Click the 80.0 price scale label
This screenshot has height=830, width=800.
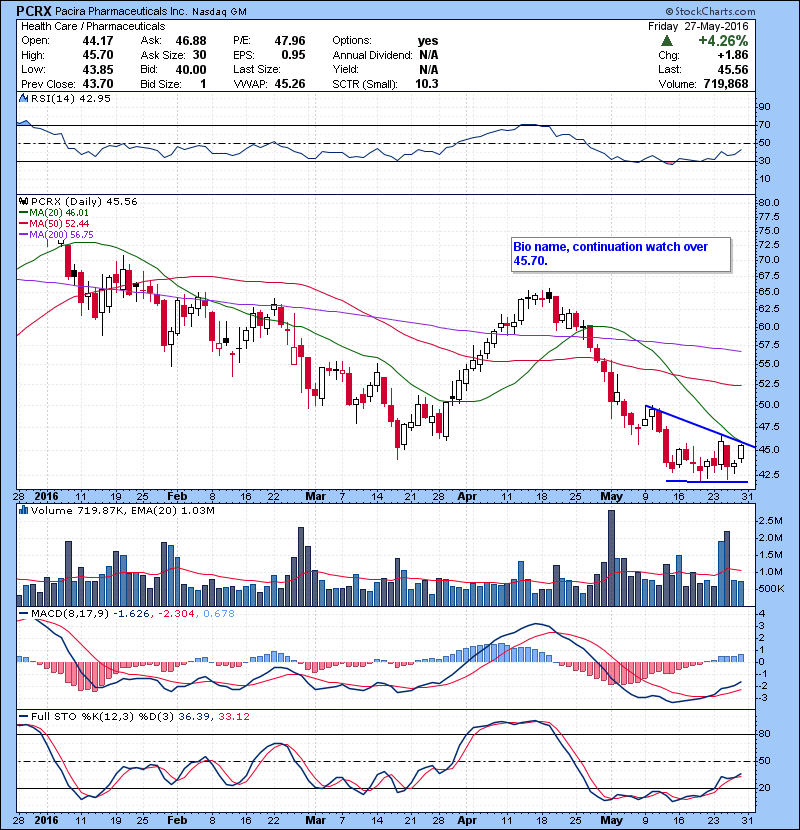click(768, 203)
